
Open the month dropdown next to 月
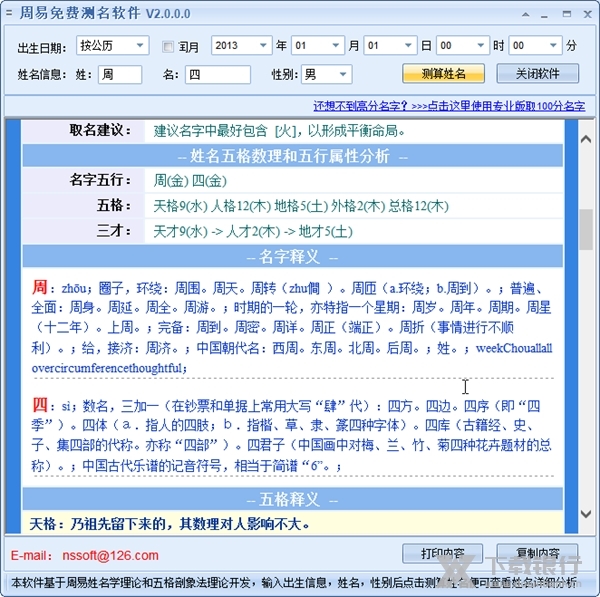317,46
